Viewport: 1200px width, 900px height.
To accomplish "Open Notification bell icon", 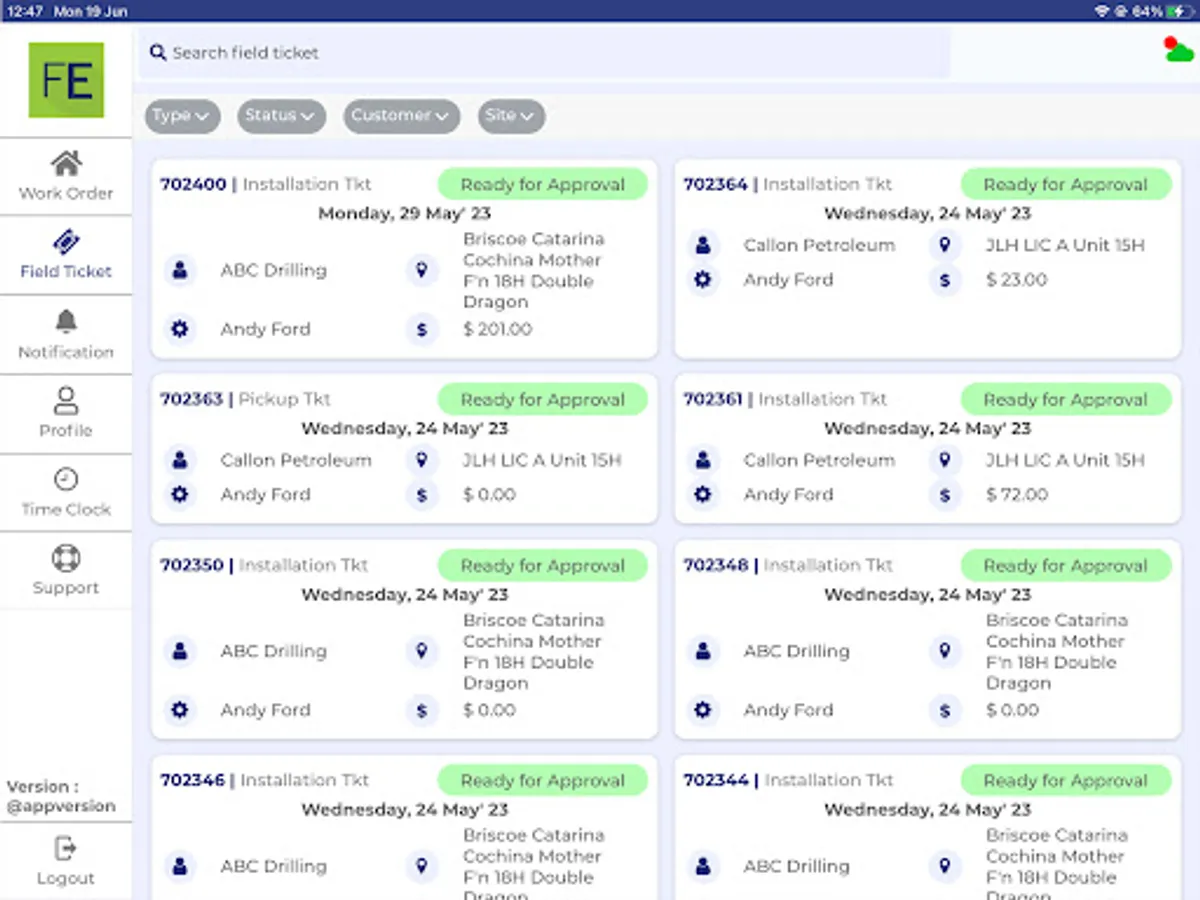I will pyautogui.click(x=66, y=321).
